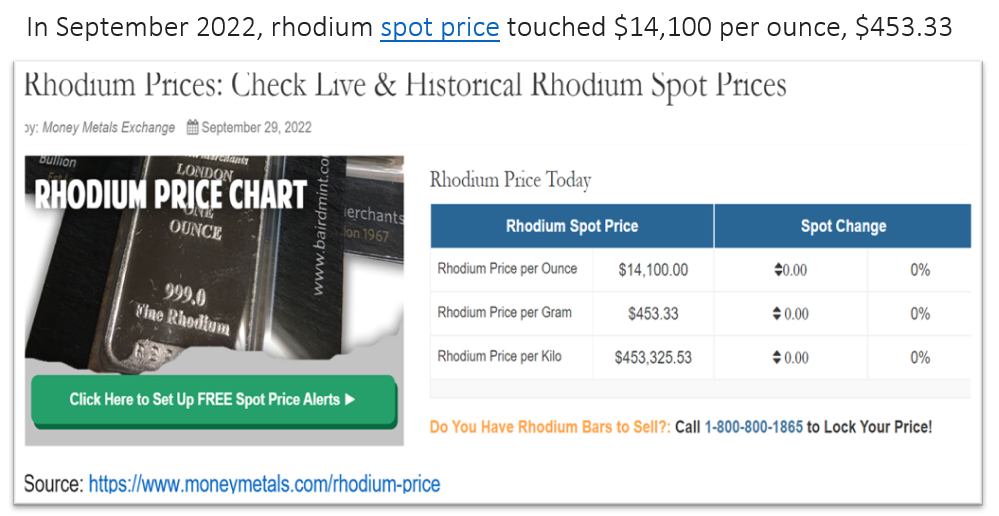This screenshot has height=516, width=999.
Task: Click the calendar icon beside September 29, 2022
Action: (x=192, y=127)
